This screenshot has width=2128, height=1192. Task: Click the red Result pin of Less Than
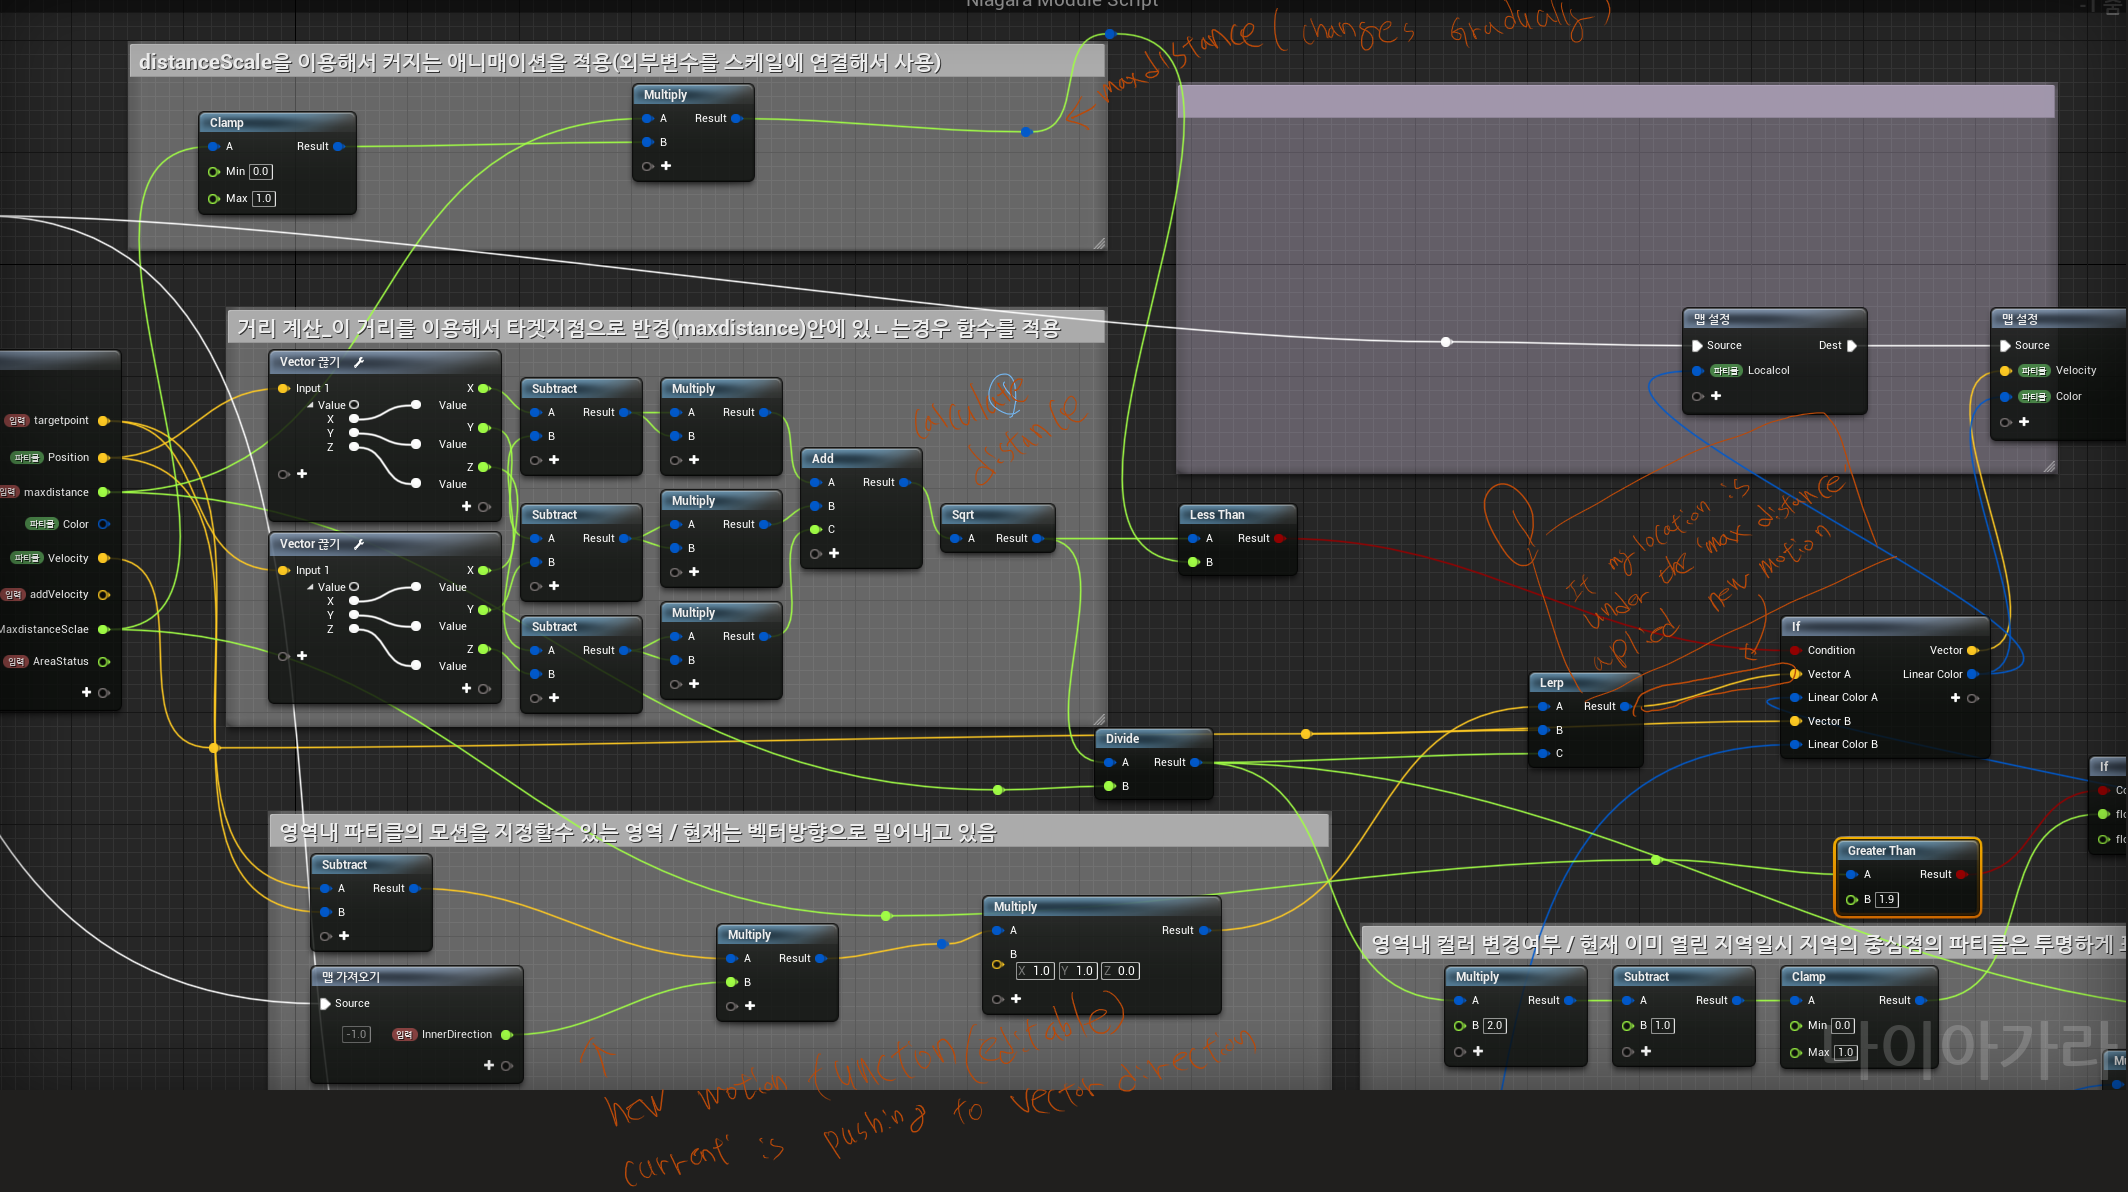1280,538
